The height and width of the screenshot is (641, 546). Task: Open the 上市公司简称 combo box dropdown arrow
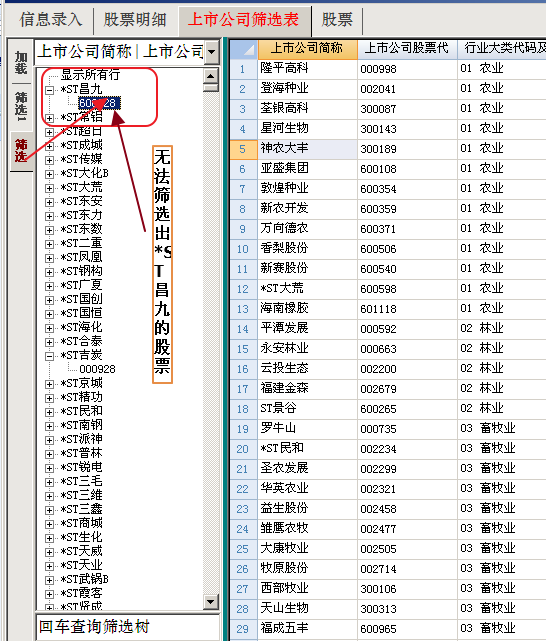(x=212, y=52)
